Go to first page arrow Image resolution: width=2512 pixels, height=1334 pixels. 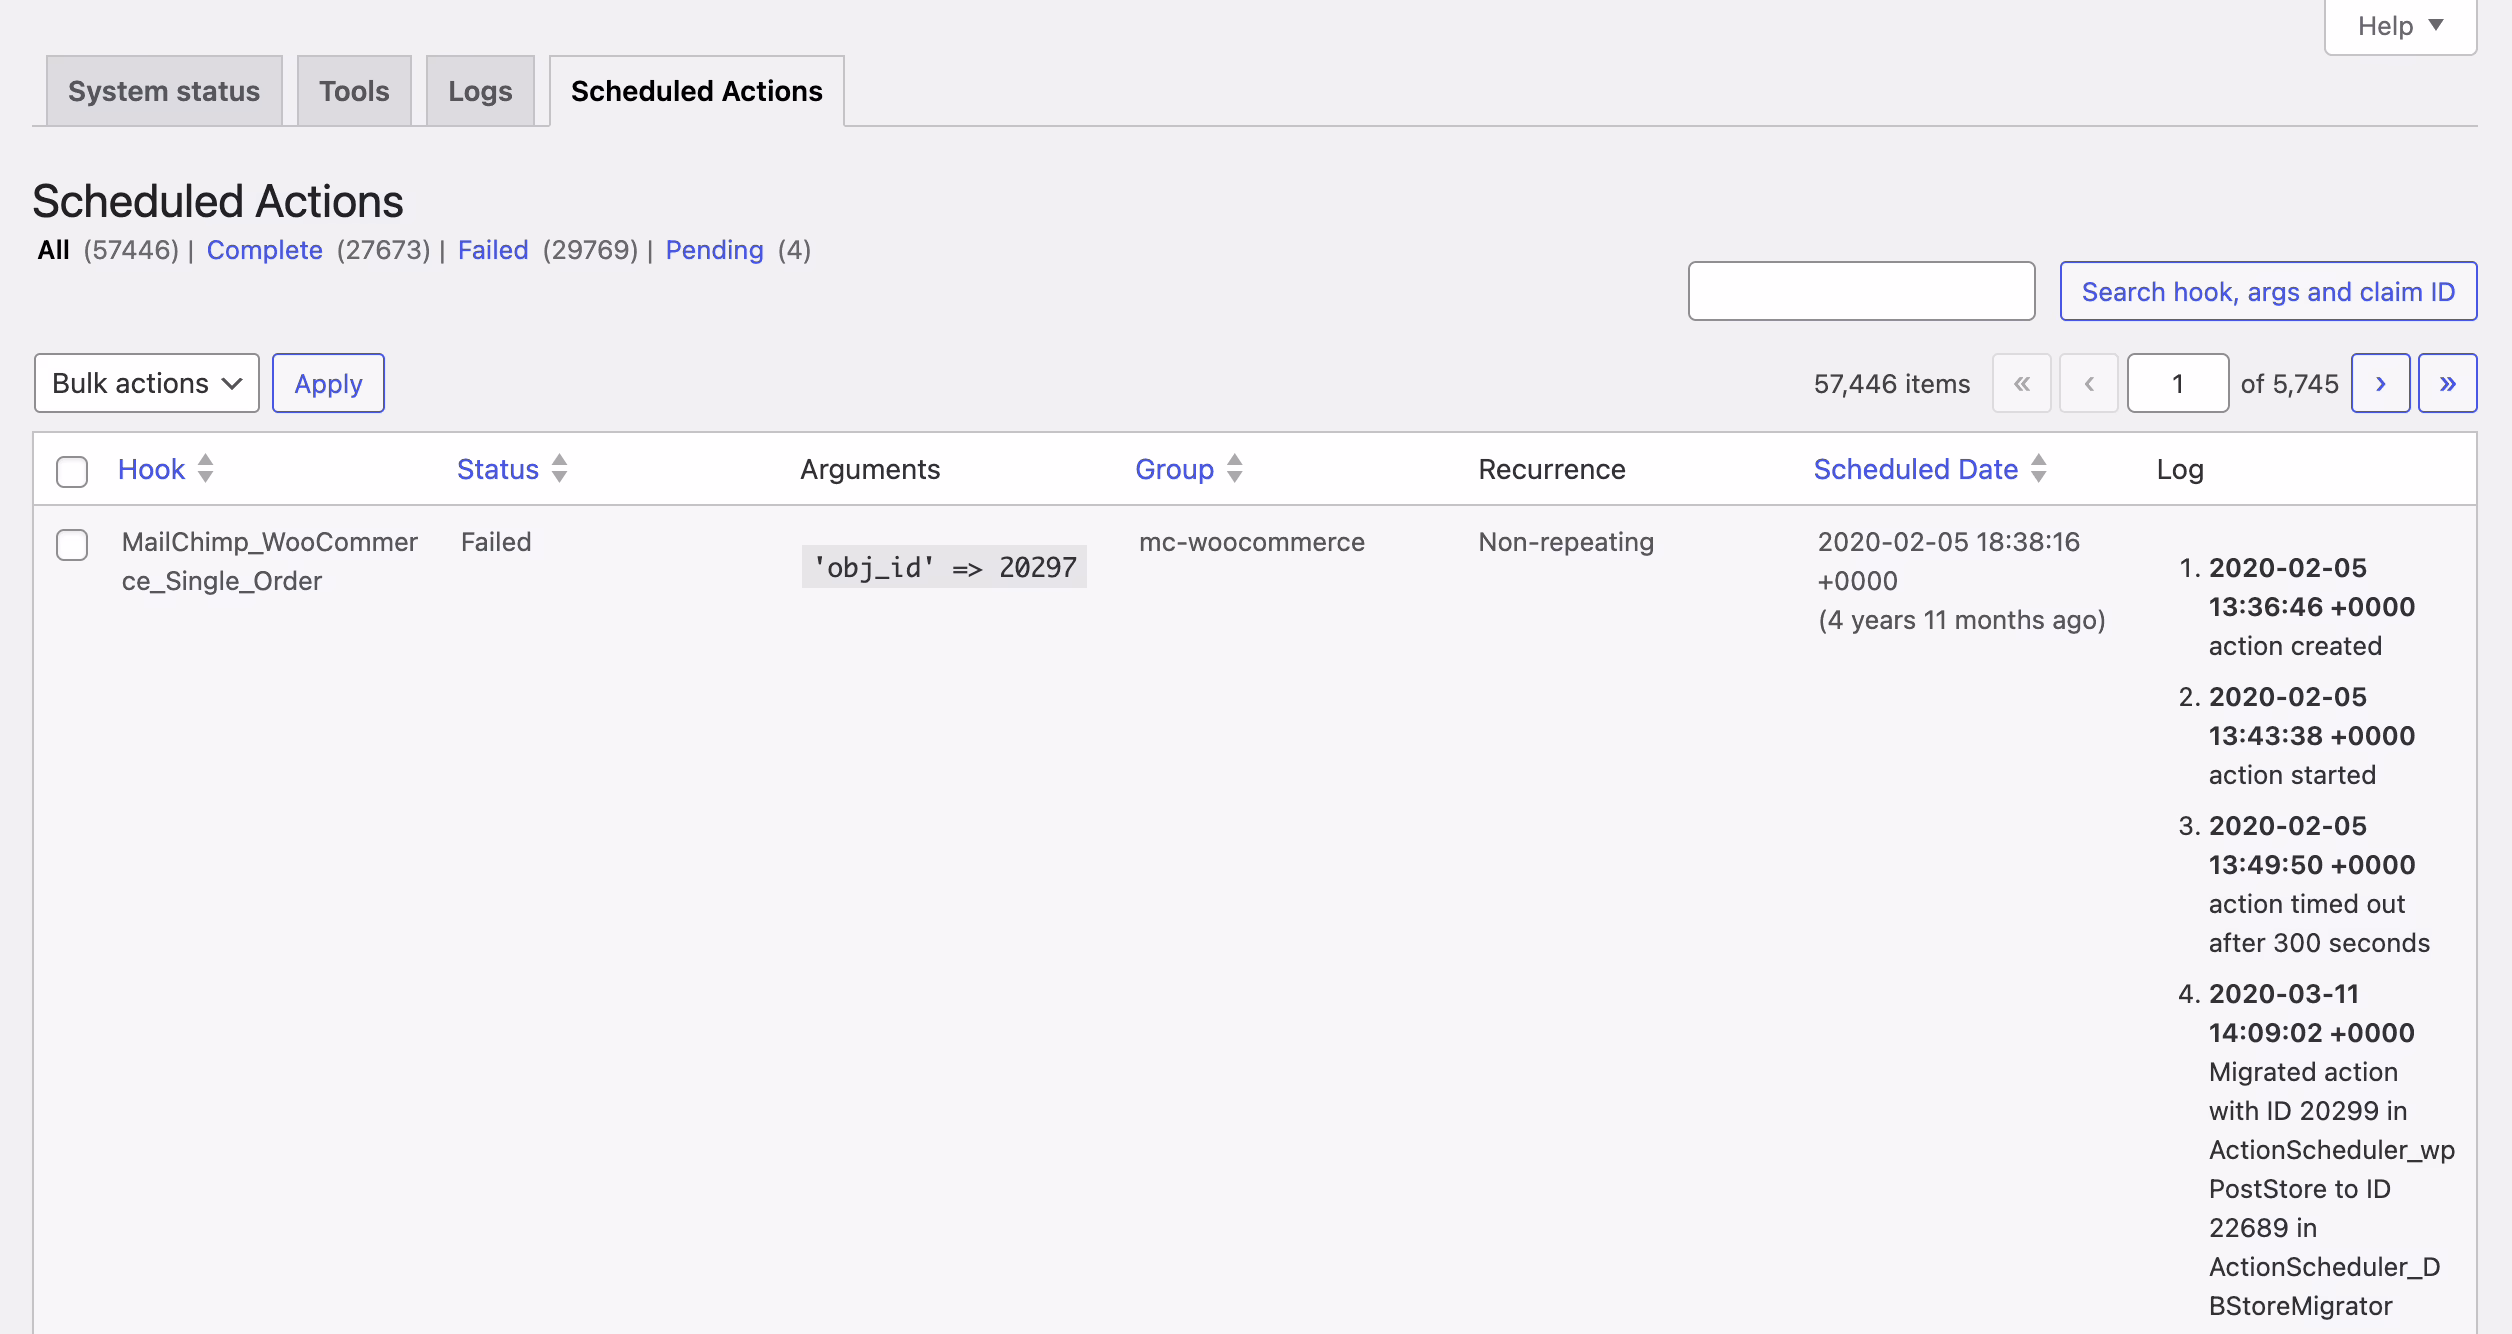pos(2021,383)
